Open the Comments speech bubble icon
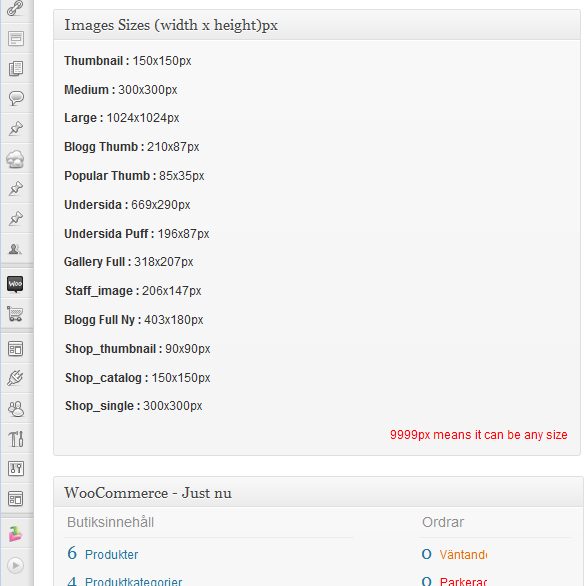Image resolution: width=588 pixels, height=586 pixels. (16, 99)
